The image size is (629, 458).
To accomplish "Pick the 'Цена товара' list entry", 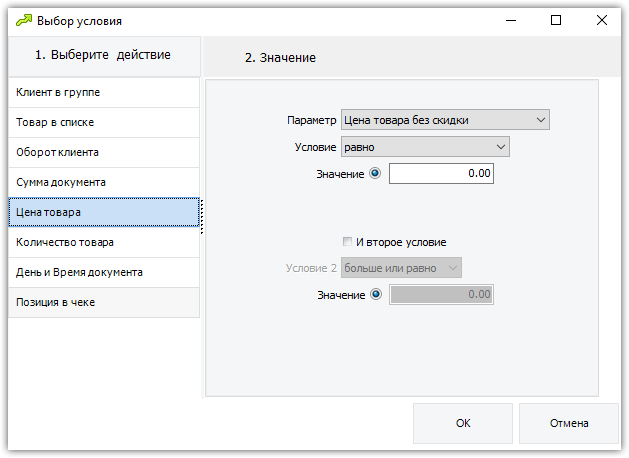I will (104, 212).
